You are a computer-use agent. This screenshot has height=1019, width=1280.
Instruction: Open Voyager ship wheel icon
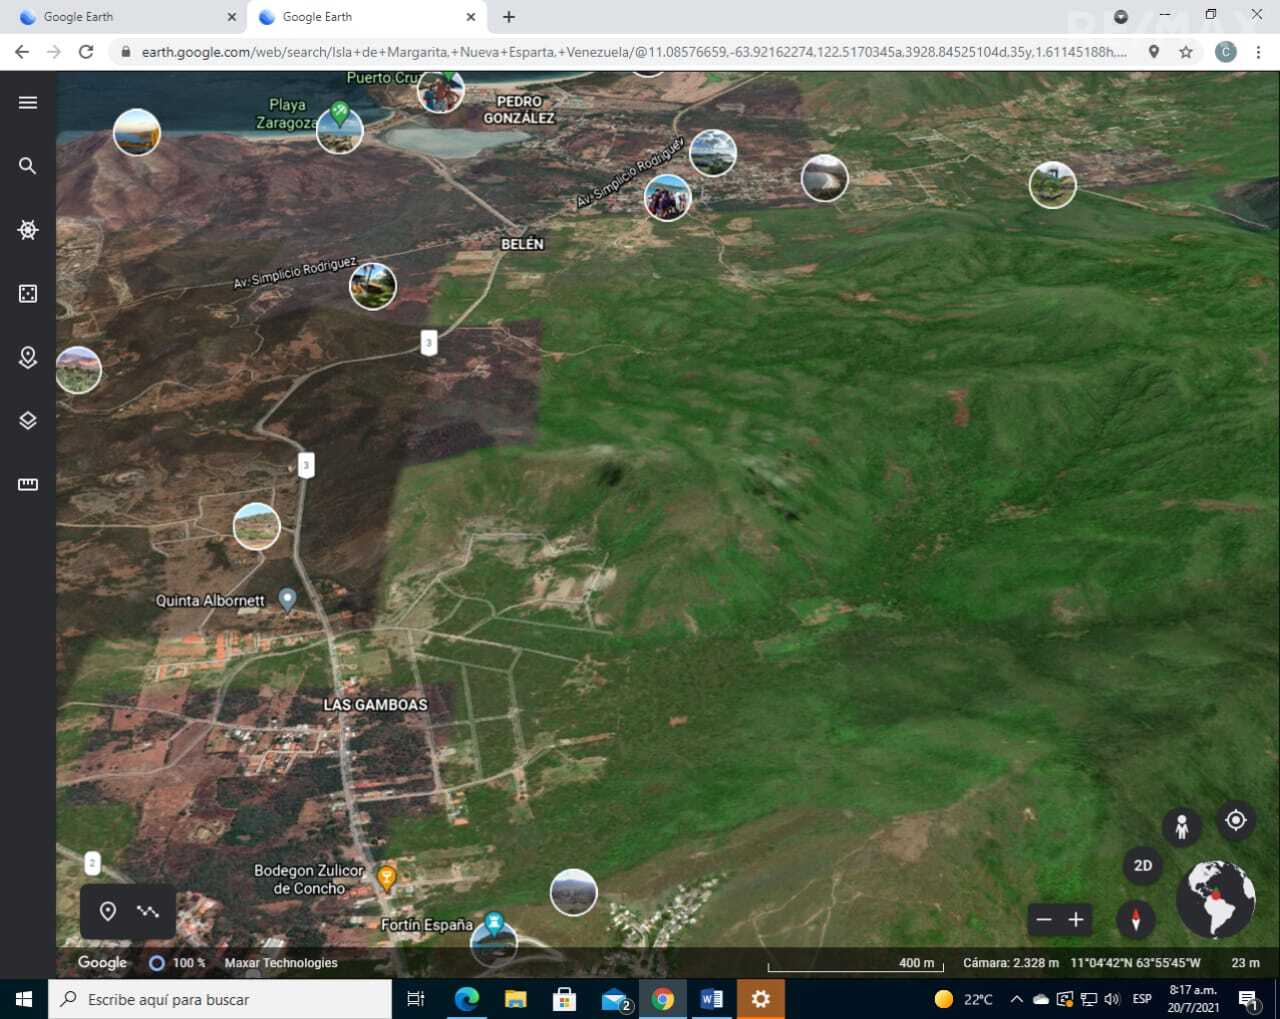tap(28, 230)
